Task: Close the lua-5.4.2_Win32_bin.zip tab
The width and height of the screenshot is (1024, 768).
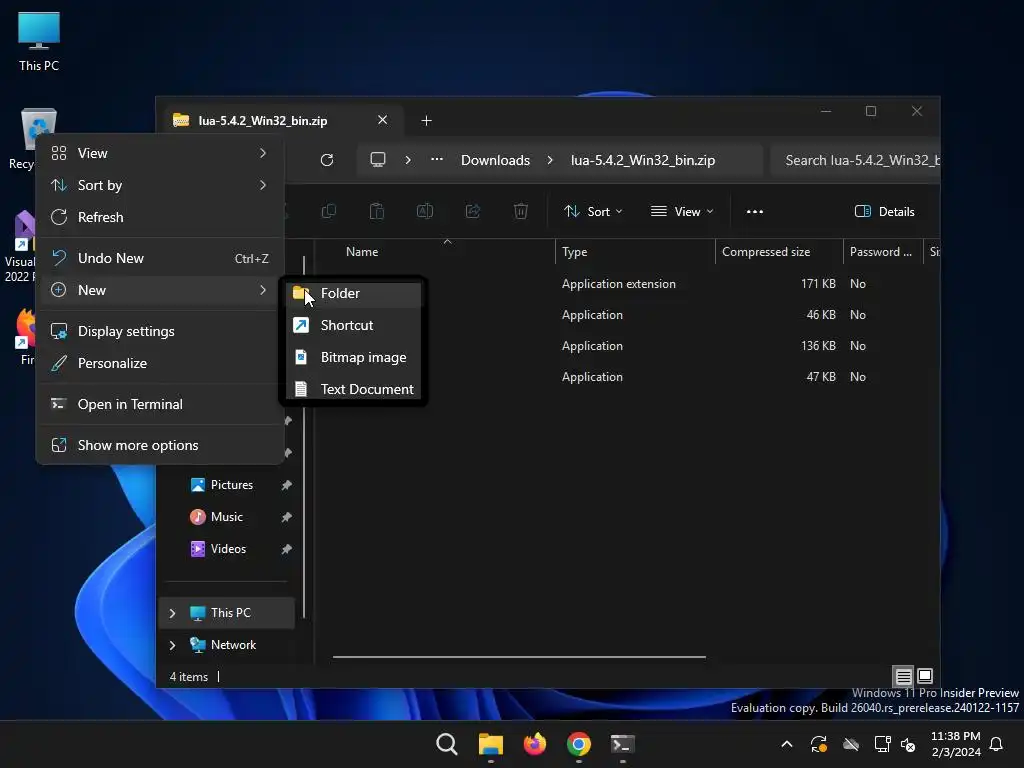Action: (383, 120)
